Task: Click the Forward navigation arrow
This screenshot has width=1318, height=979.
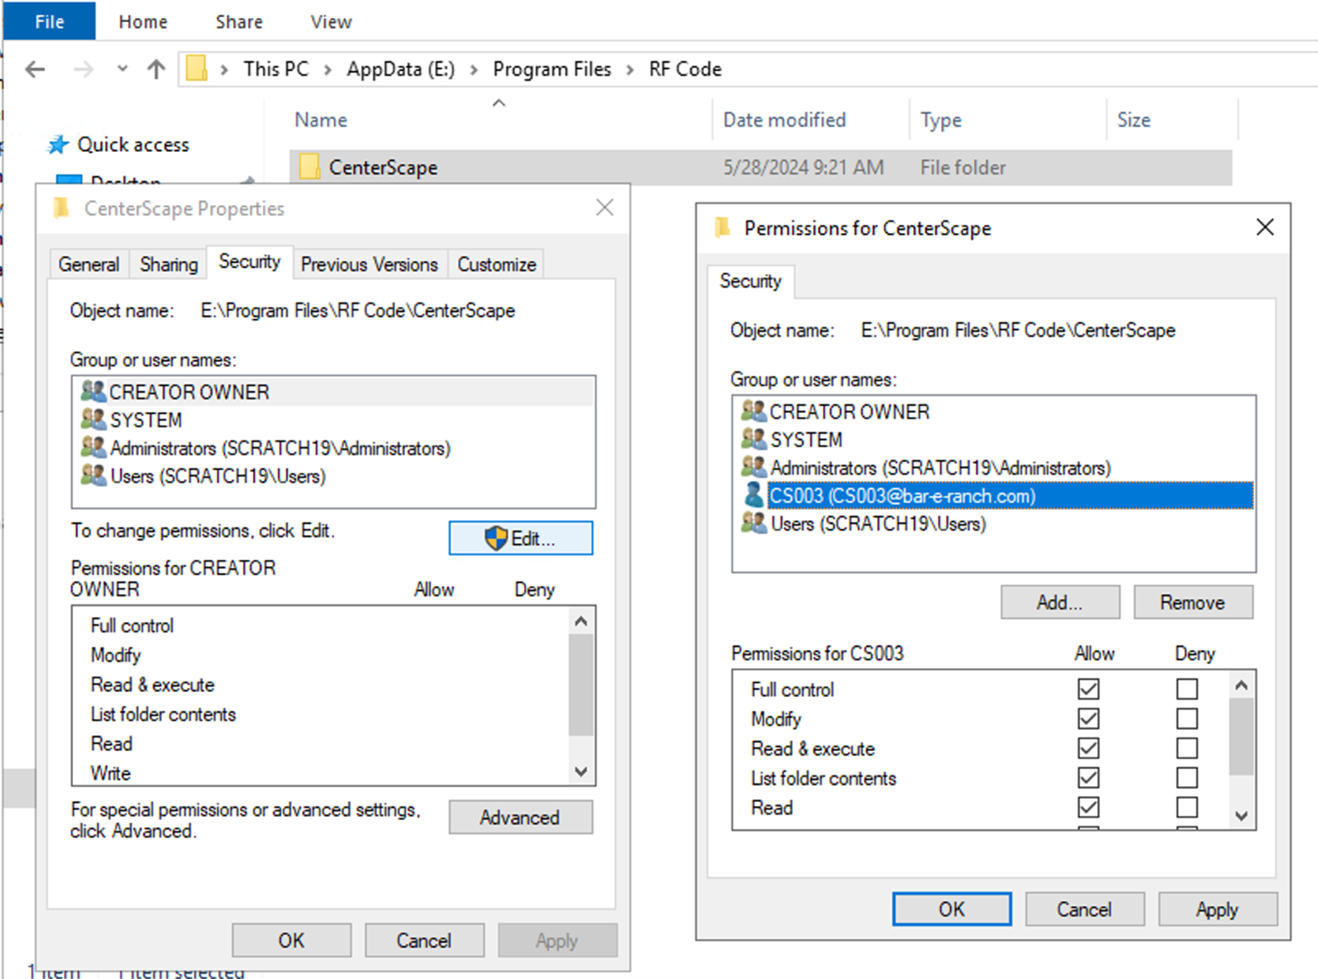Action: (84, 69)
